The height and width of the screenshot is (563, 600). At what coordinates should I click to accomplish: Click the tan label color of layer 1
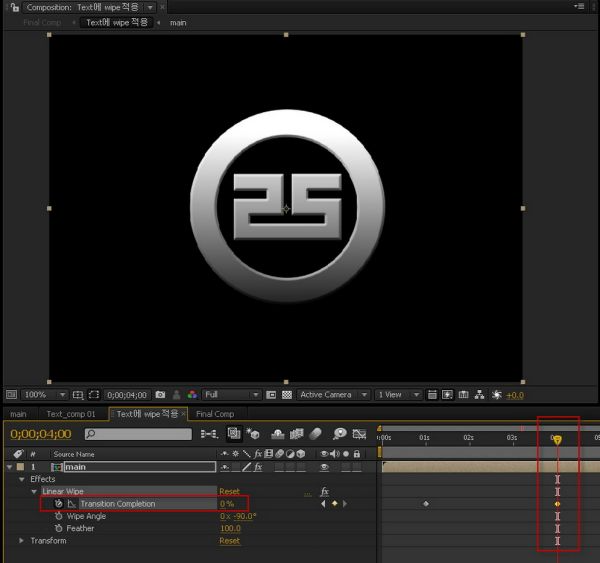[20, 467]
